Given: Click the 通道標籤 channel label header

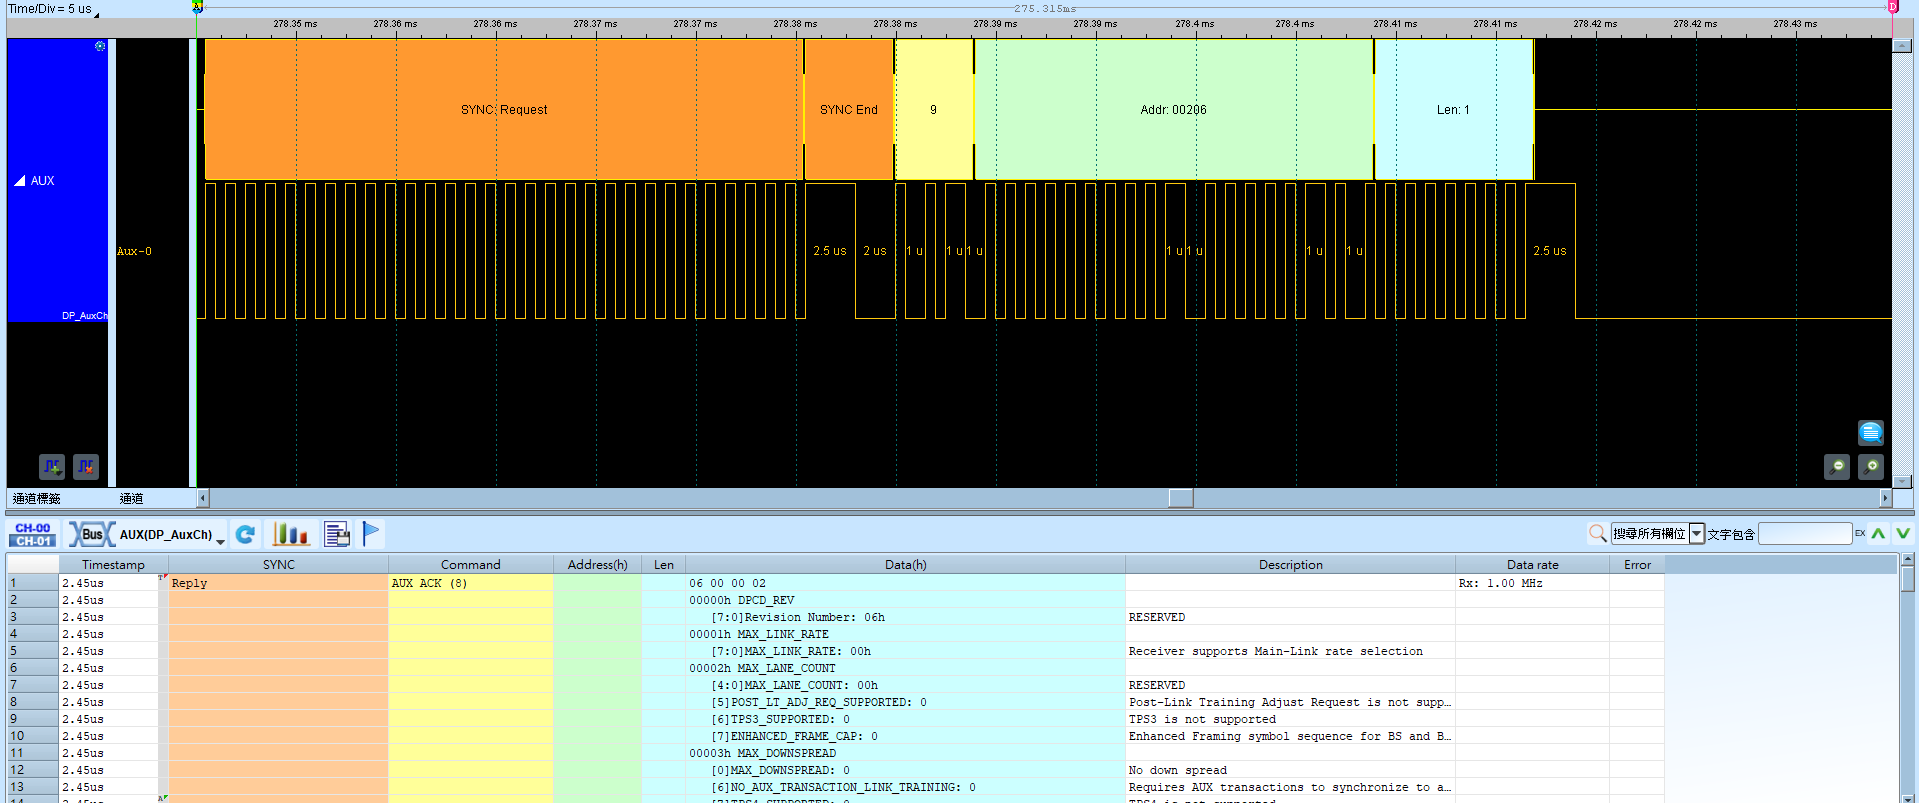Looking at the screenshot, I should (x=37, y=498).
